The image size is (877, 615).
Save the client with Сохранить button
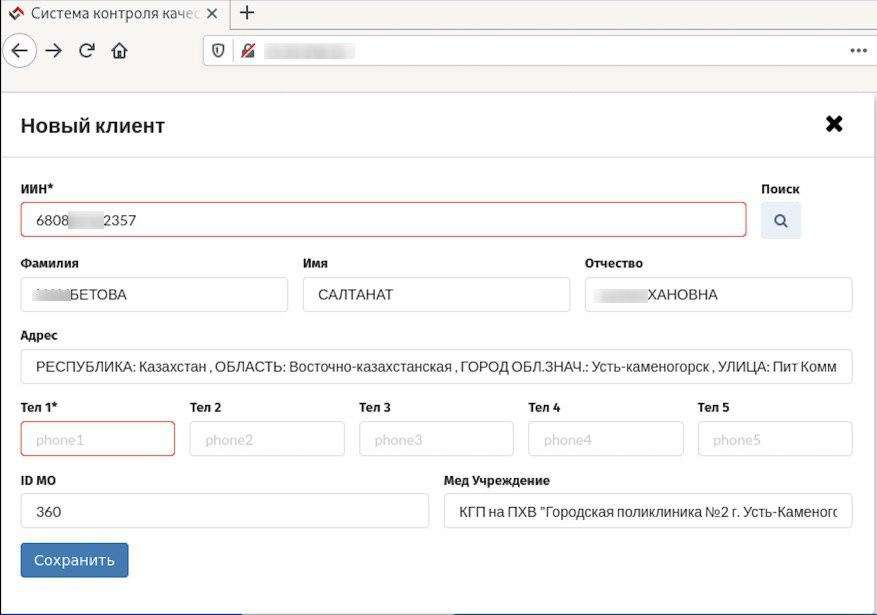pos(74,560)
